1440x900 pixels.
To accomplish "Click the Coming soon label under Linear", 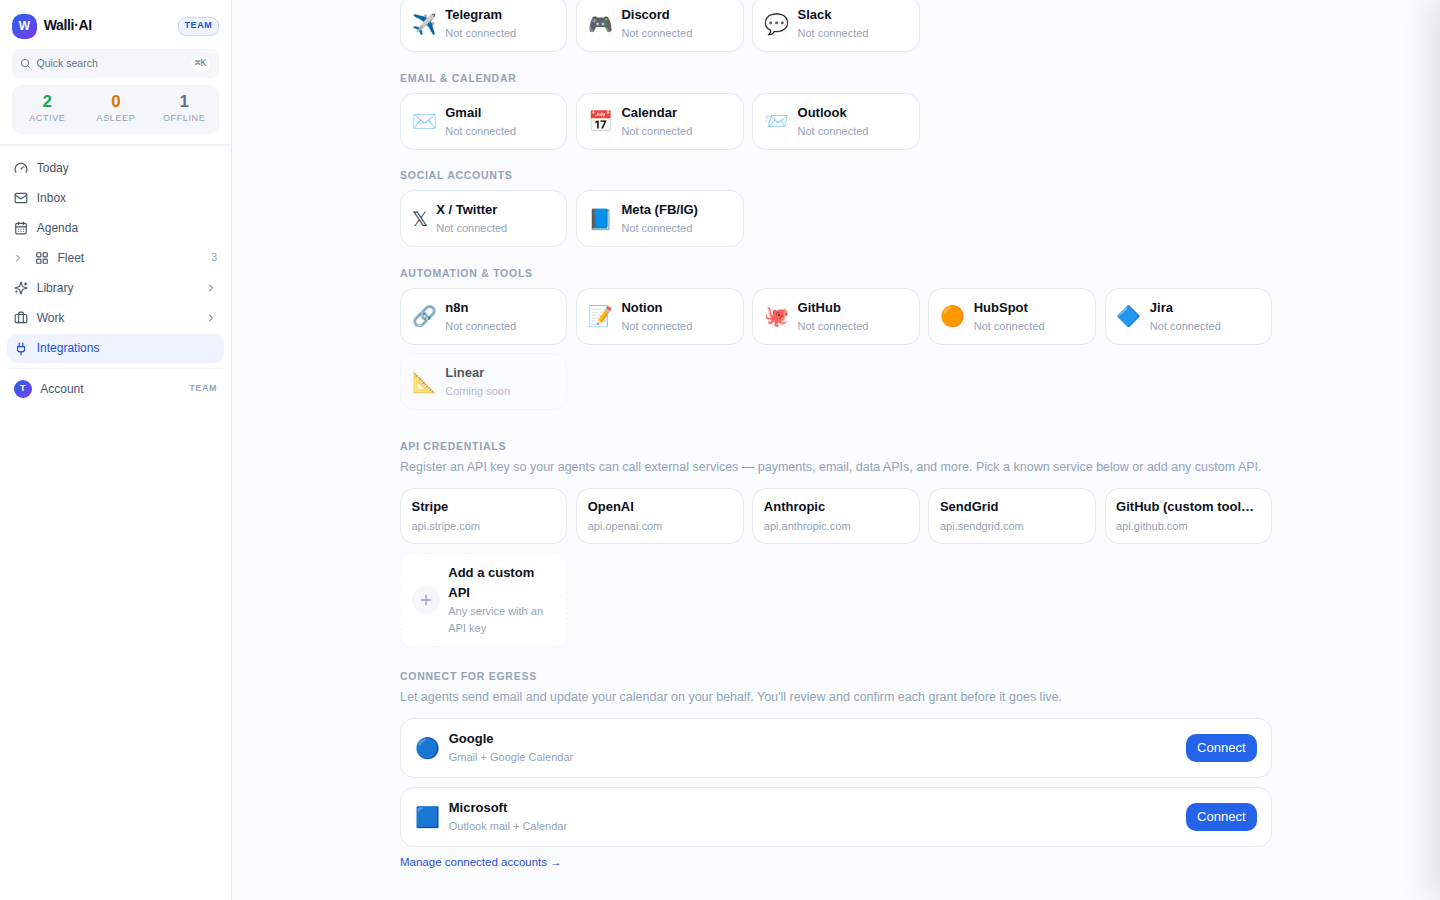I will 478,391.
